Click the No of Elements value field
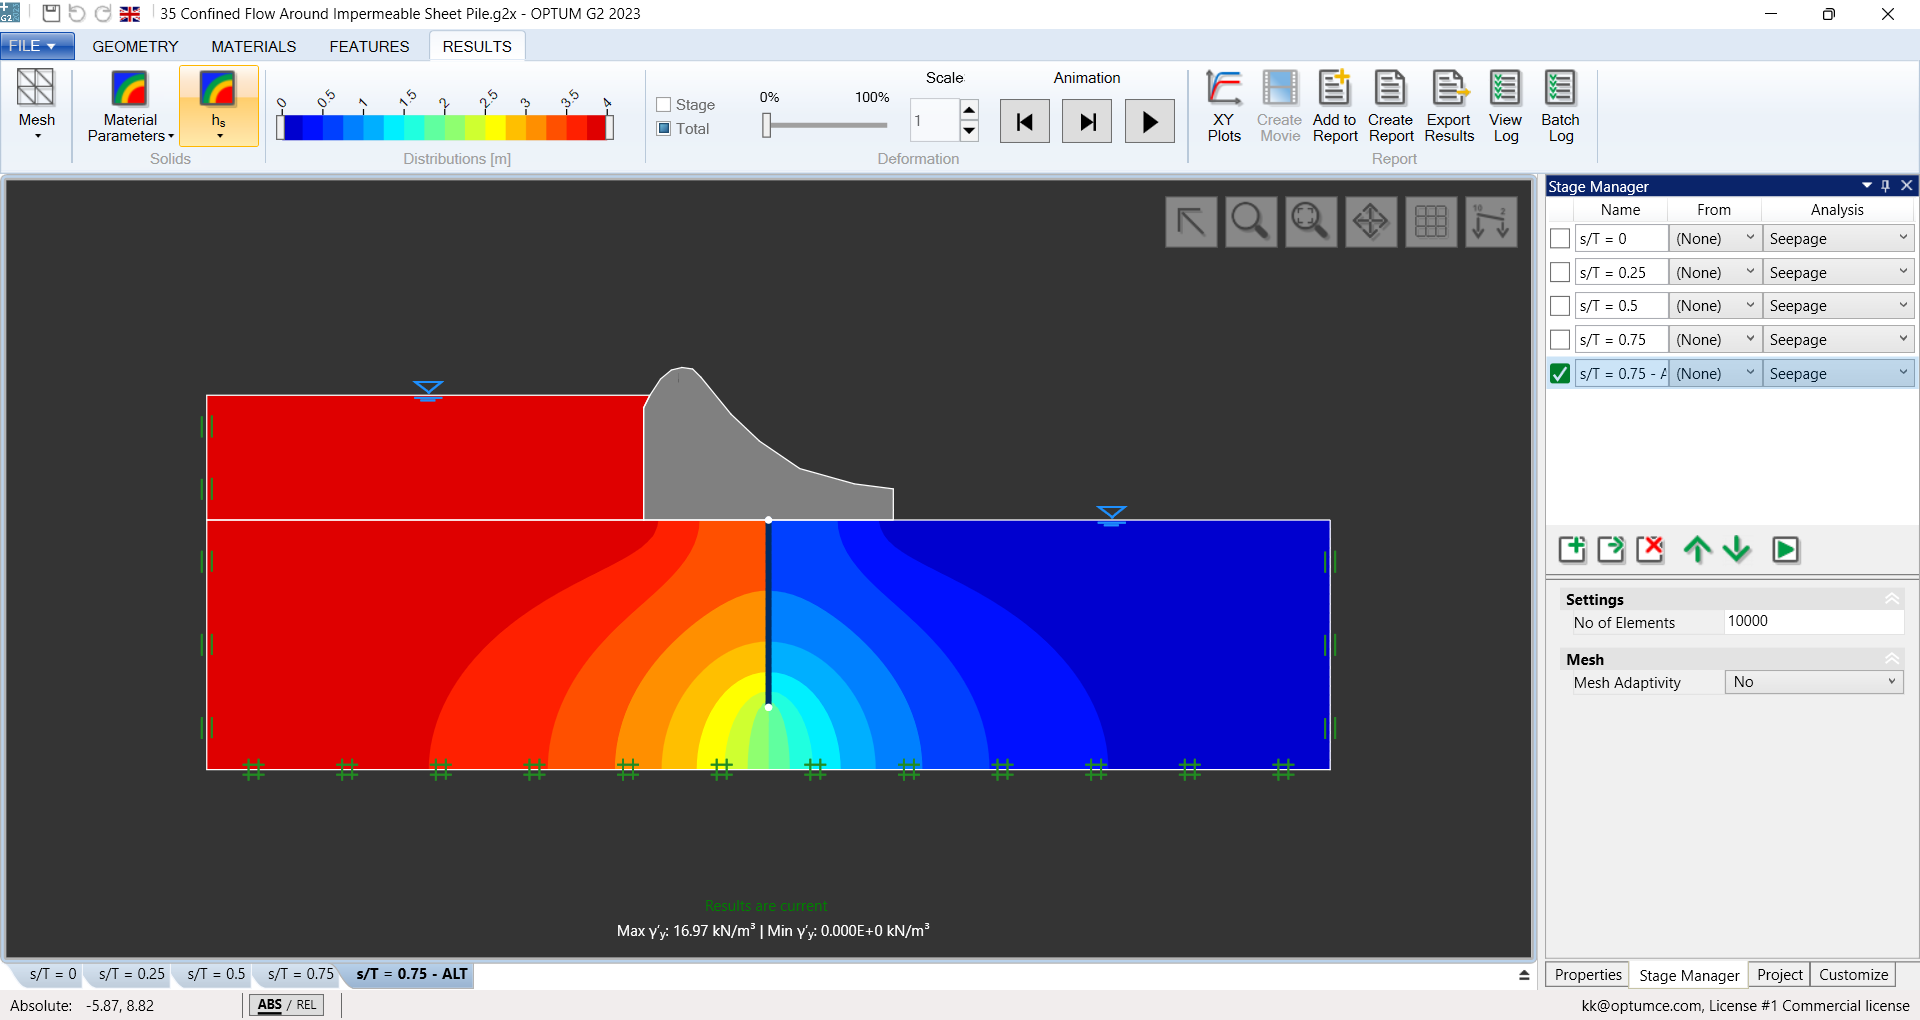The width and height of the screenshot is (1920, 1020). click(1814, 621)
